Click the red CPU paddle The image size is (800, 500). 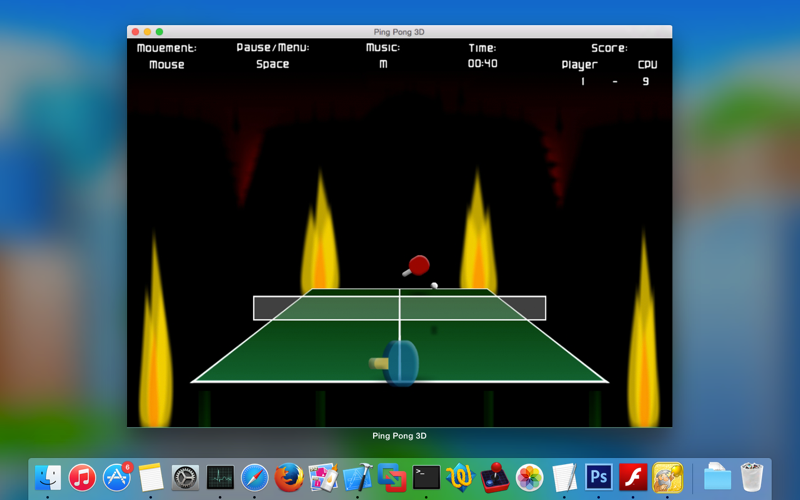417,266
